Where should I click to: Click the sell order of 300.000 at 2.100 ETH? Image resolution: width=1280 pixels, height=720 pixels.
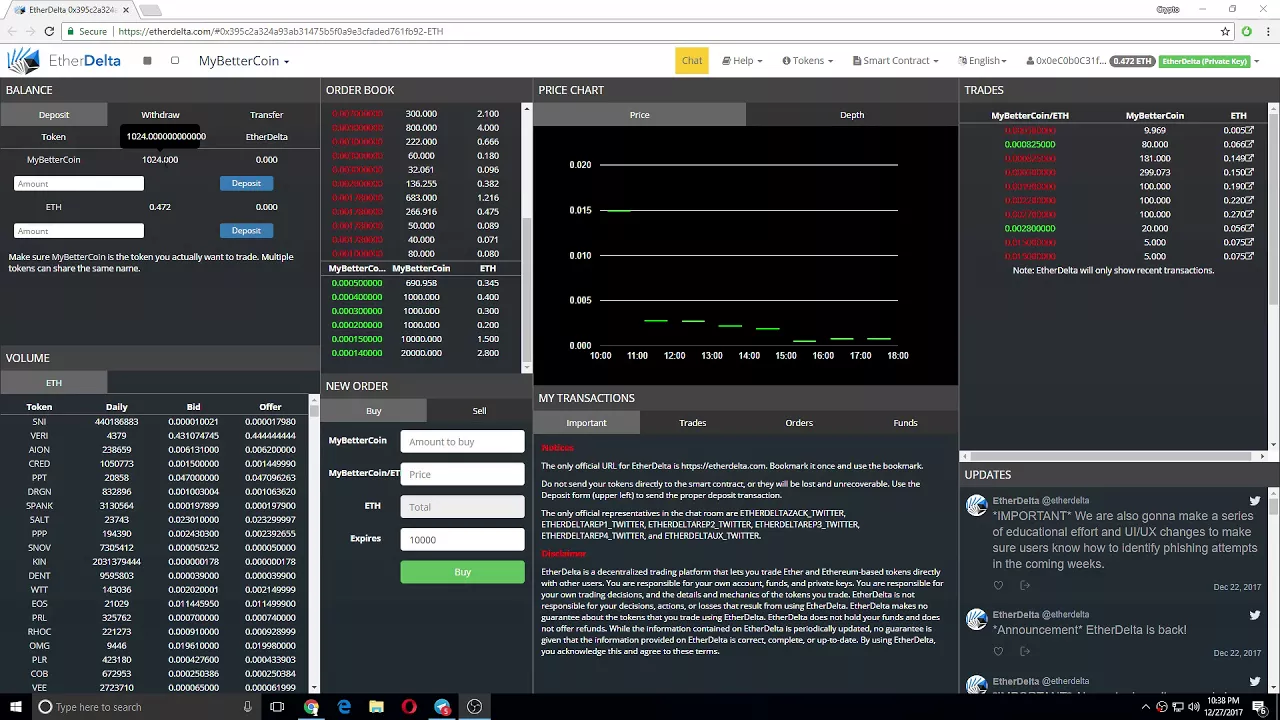click(421, 114)
